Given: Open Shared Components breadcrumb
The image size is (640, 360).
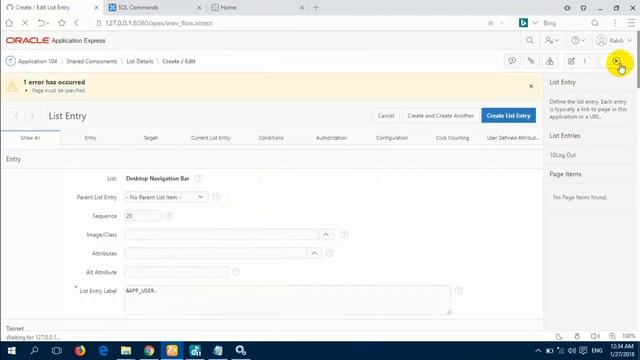Looking at the screenshot, I should click(x=91, y=61).
